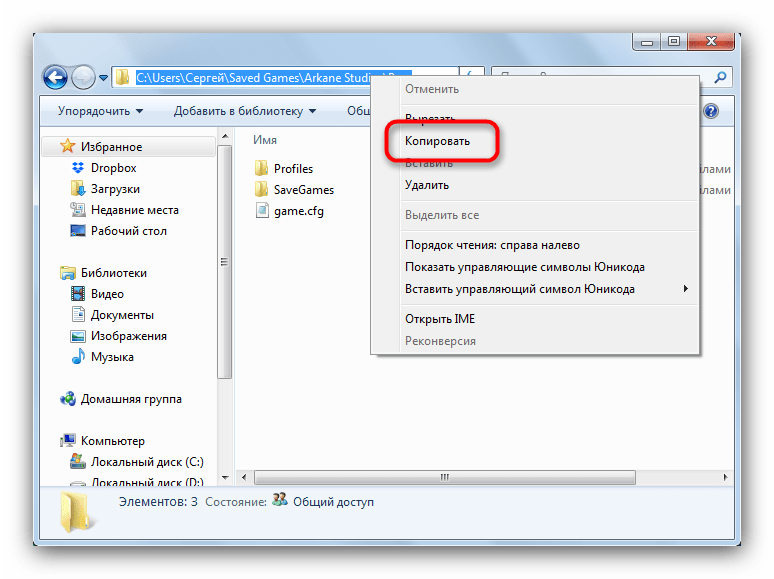Click navigation pane scroll up arrow
Viewport: 774px width, 579px height.
coord(225,136)
